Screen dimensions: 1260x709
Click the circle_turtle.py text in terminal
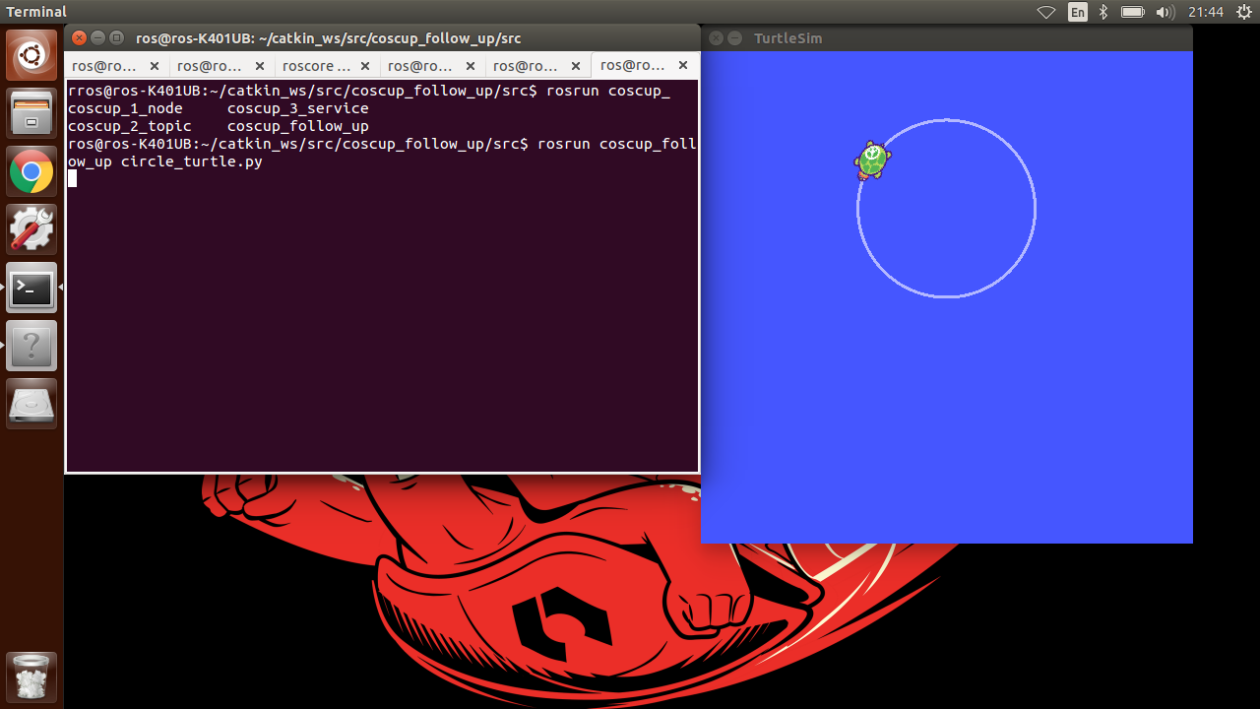[x=192, y=162]
